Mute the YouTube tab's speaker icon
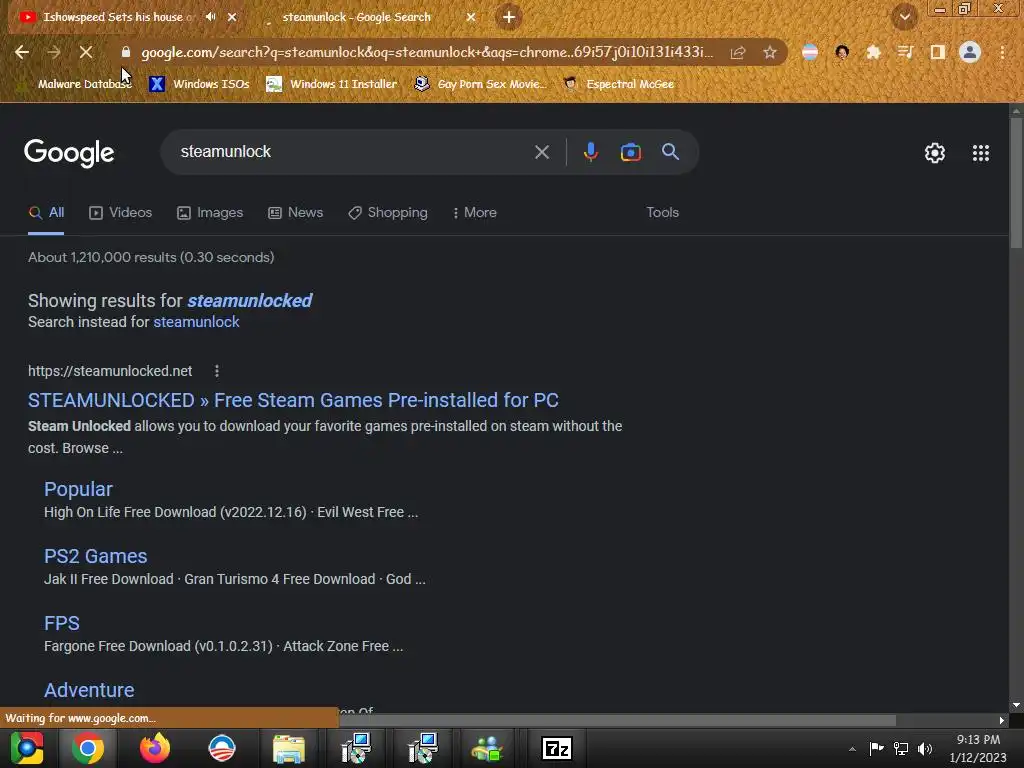 point(210,17)
